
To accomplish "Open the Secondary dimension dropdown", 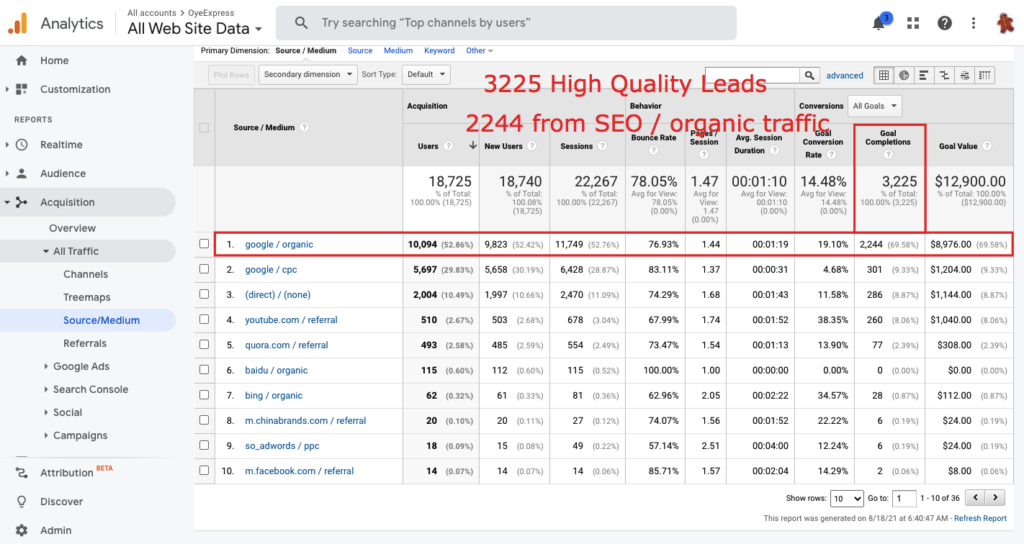I will (307, 74).
